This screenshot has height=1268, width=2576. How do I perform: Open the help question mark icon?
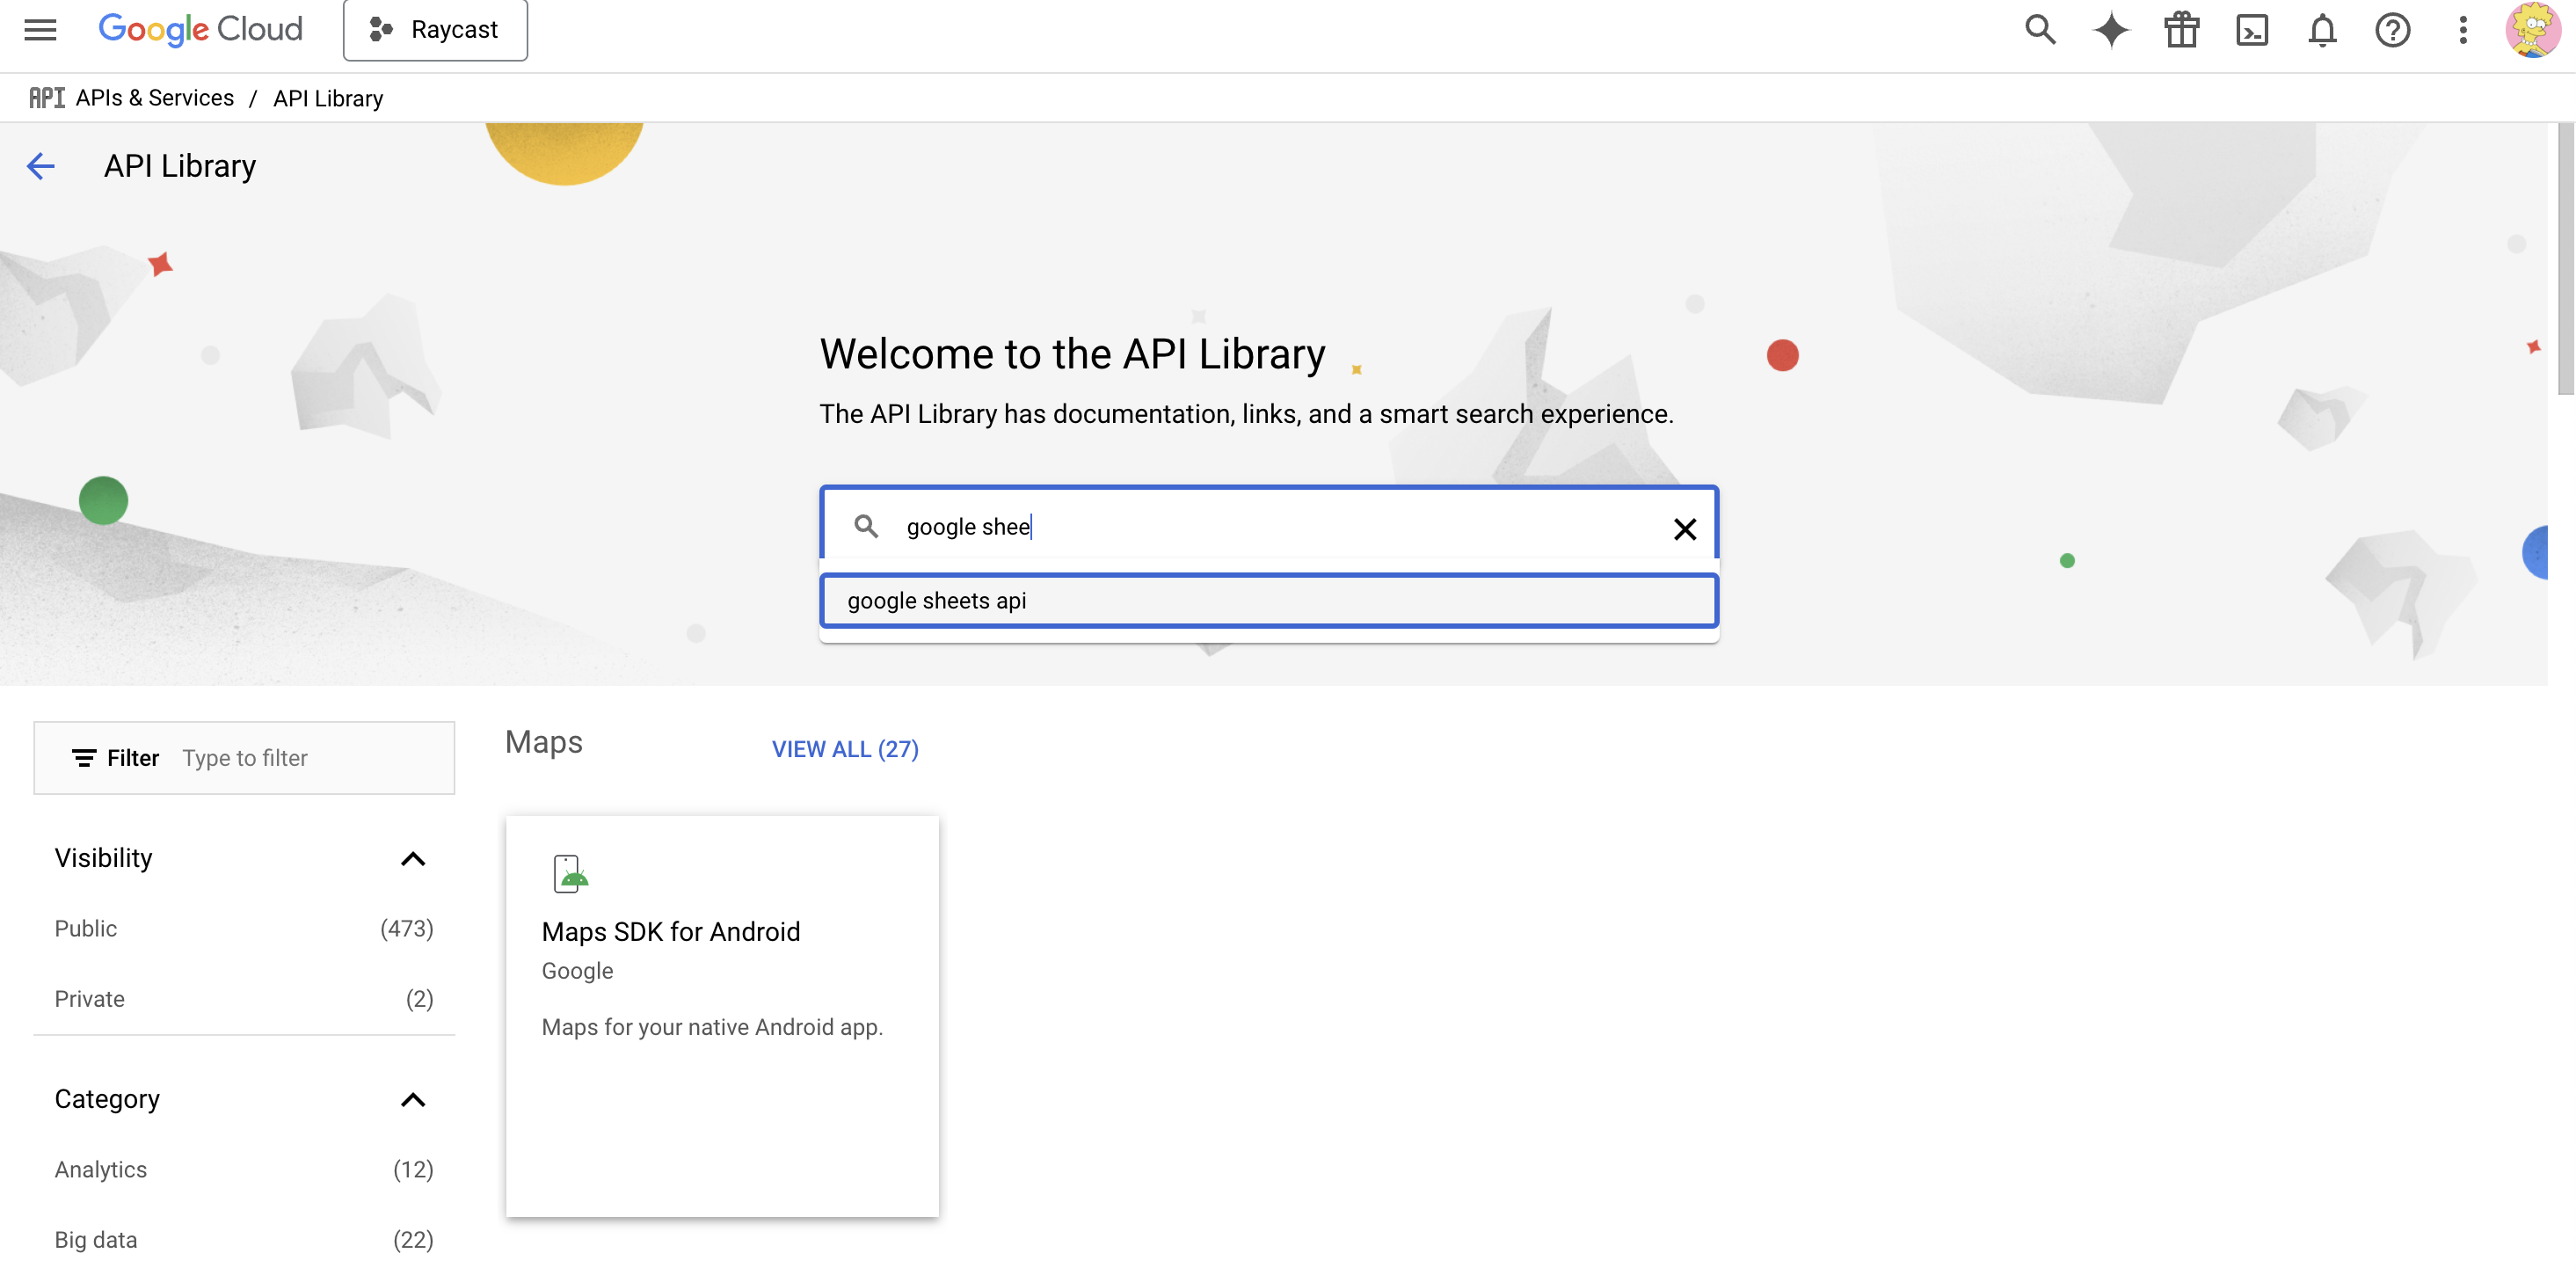tap(2392, 30)
